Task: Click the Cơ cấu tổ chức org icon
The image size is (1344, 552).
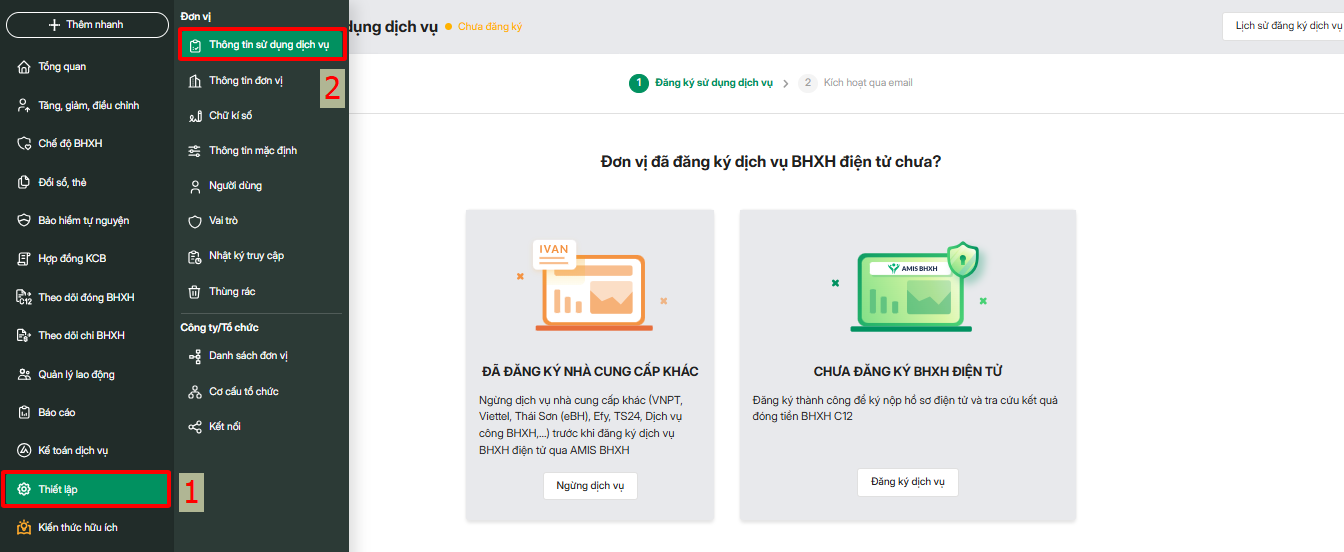Action: coord(195,392)
